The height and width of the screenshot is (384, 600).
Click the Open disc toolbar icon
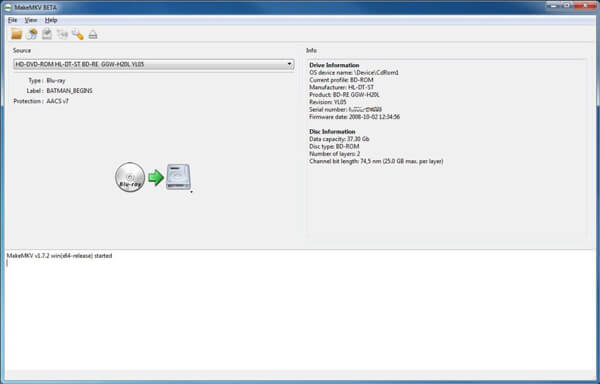click(x=32, y=34)
